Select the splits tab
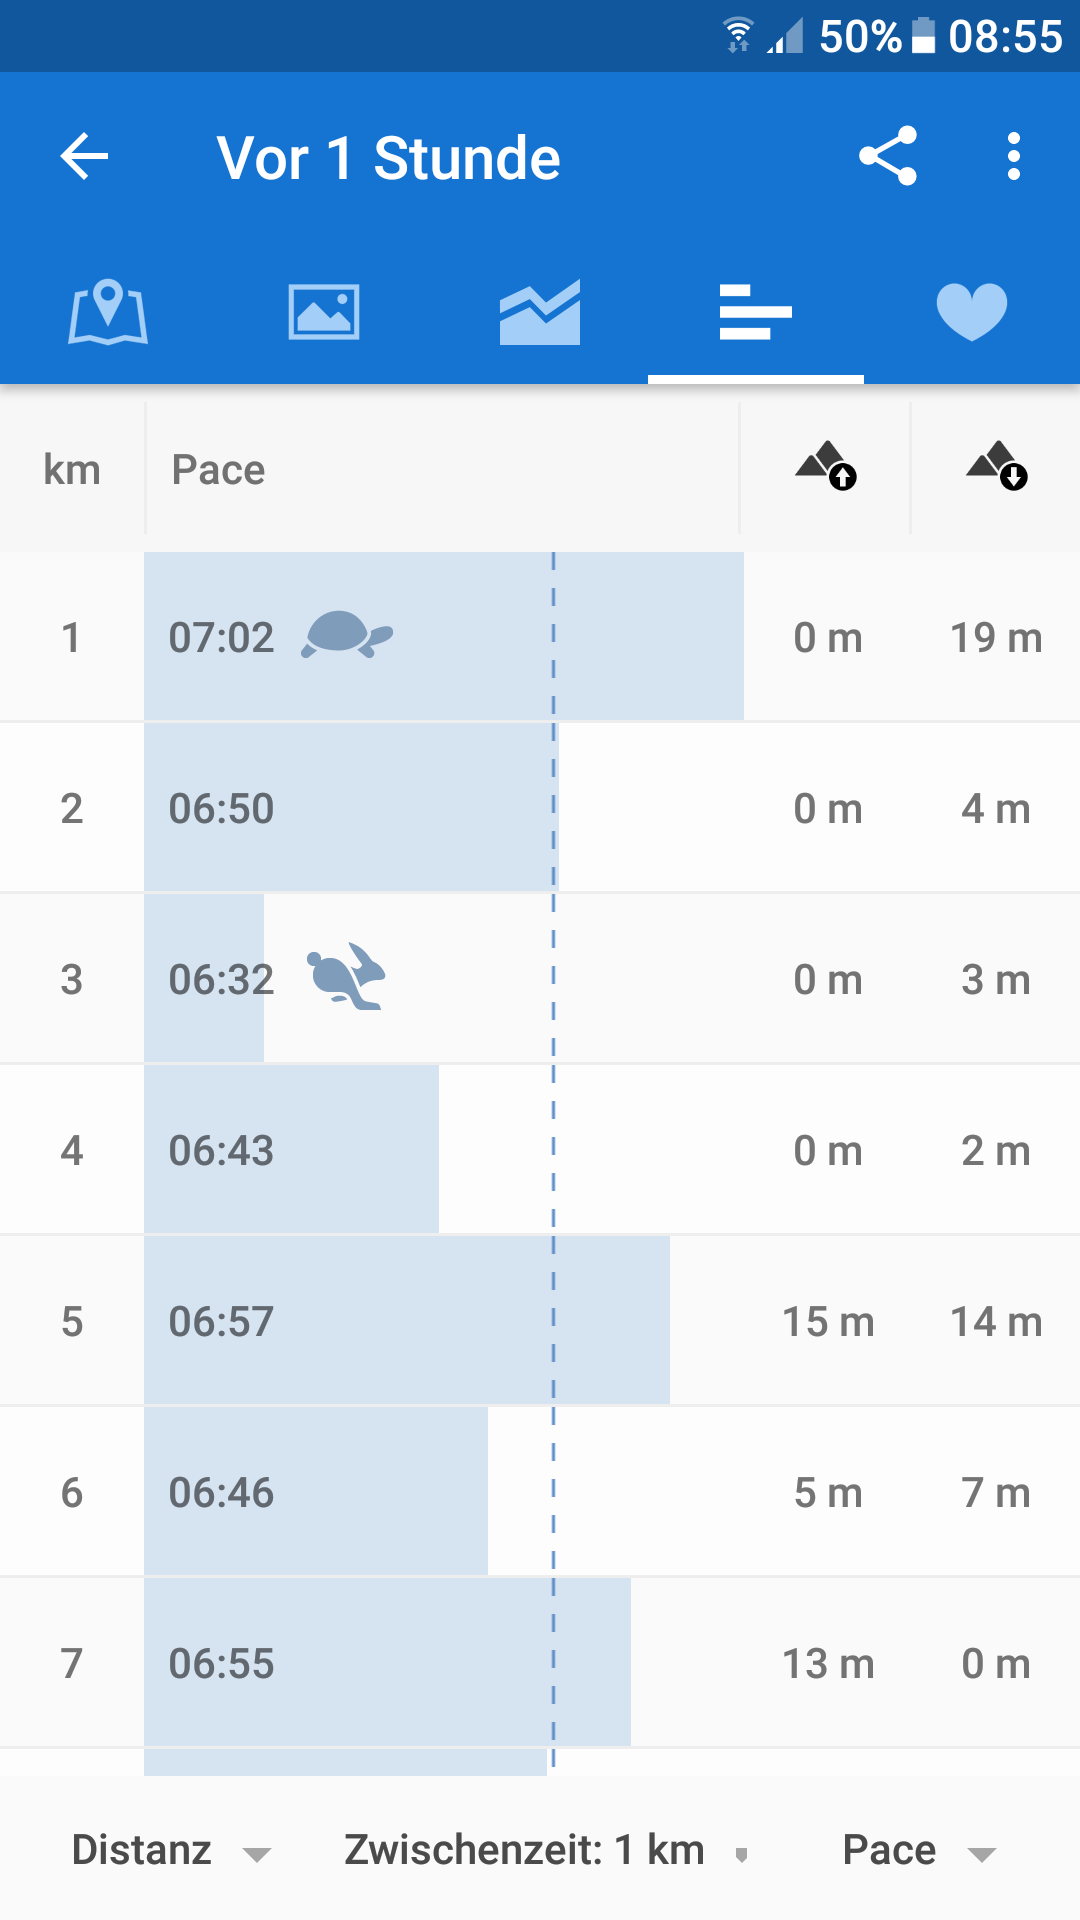1080x1920 pixels. coord(756,312)
